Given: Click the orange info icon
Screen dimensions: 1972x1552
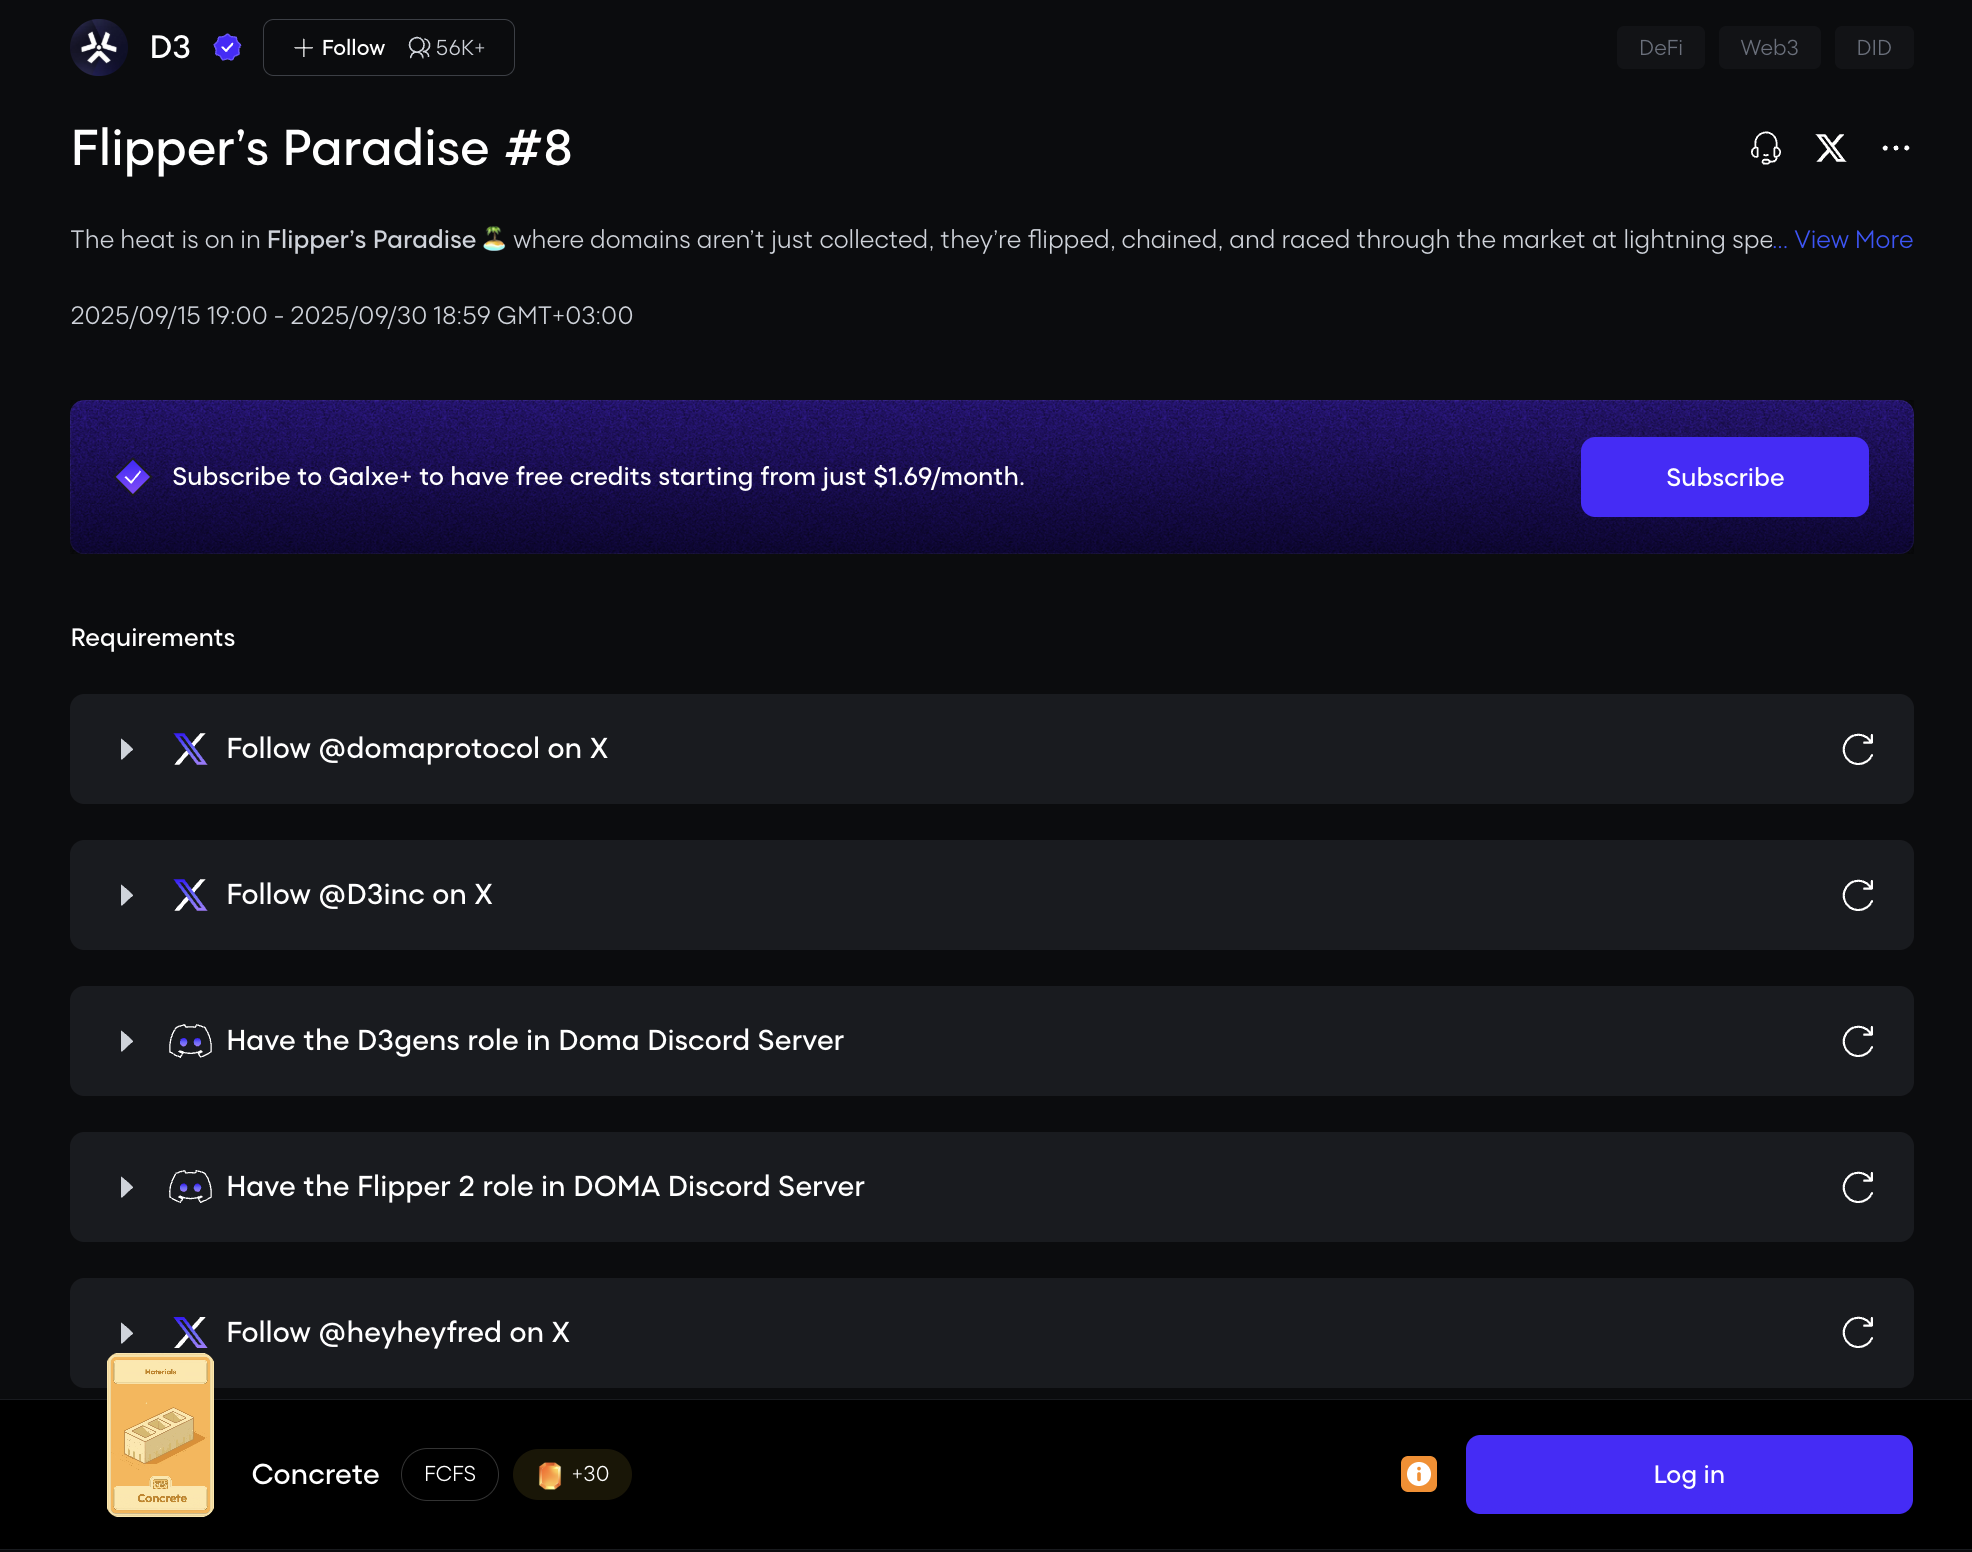Looking at the screenshot, I should 1418,1474.
